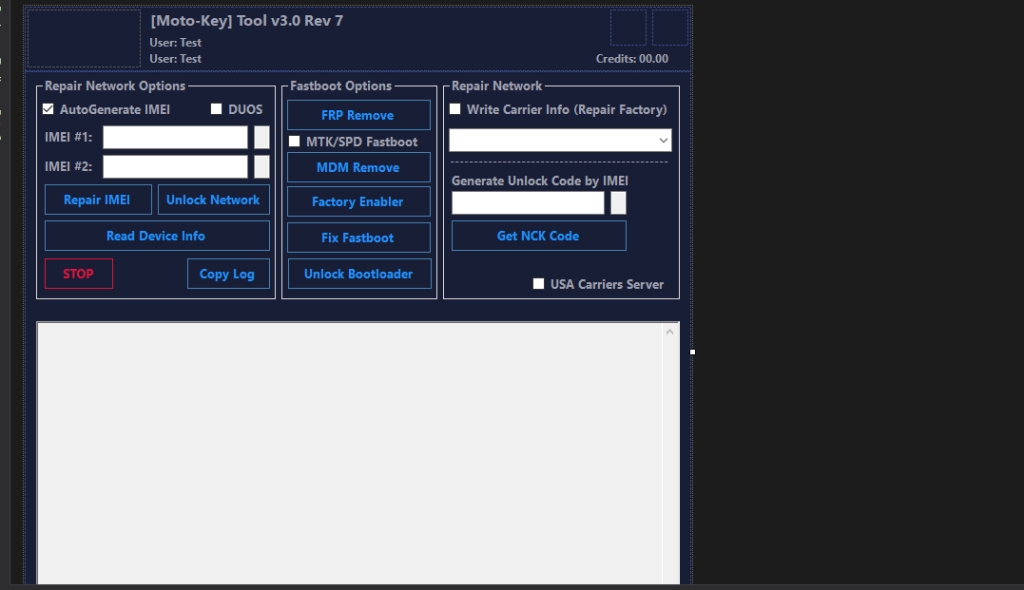Click the Repair IMEI button

(x=97, y=200)
